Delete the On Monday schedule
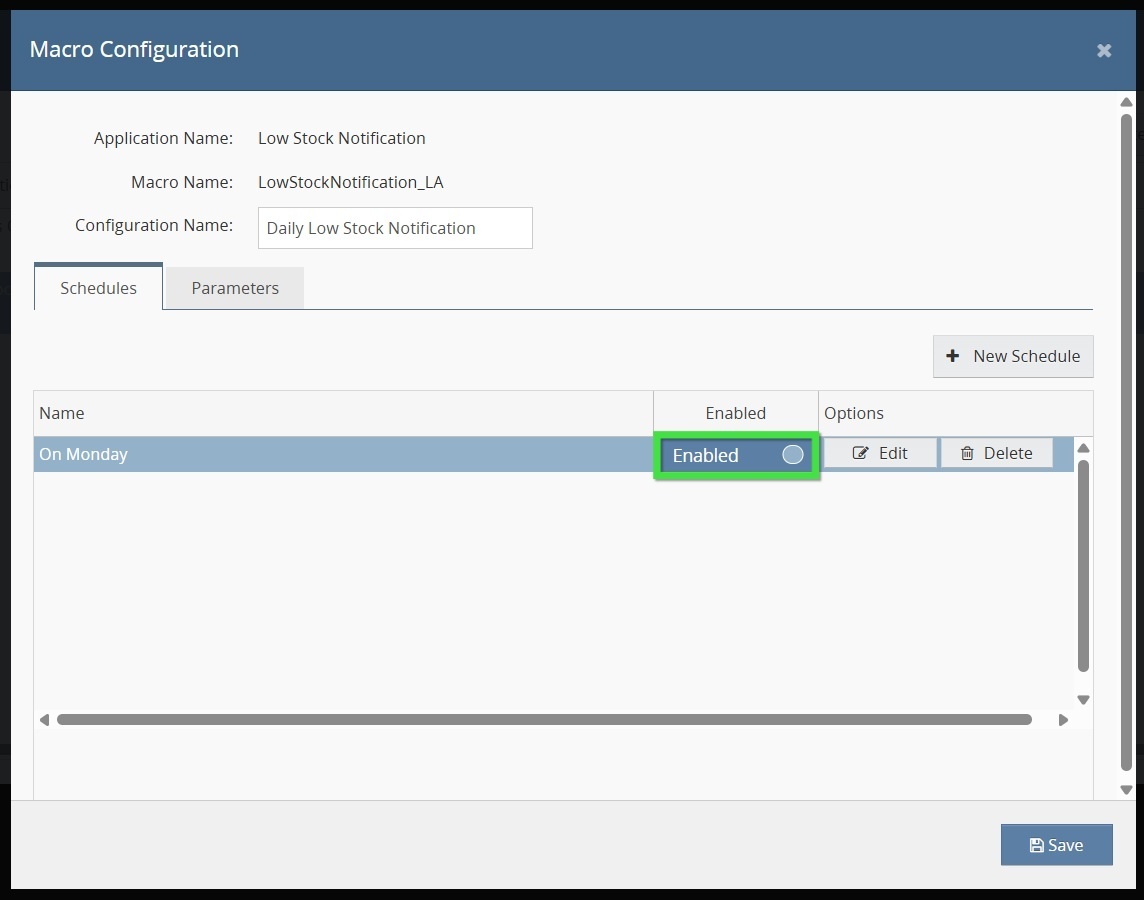 click(996, 453)
